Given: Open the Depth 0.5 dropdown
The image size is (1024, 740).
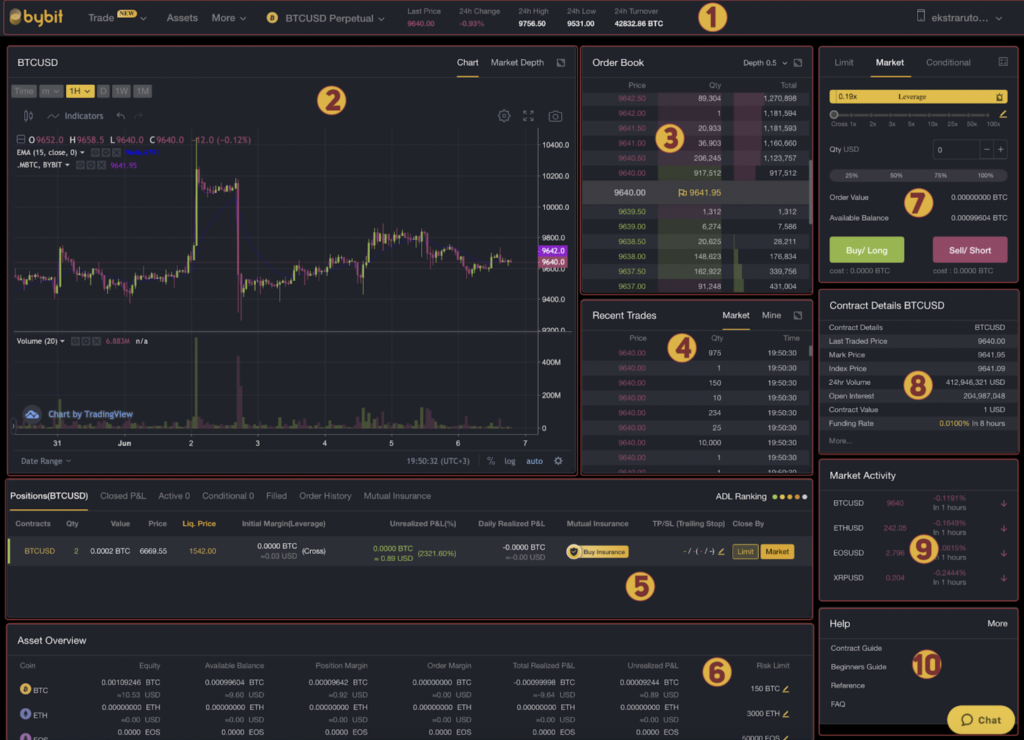Looking at the screenshot, I should point(765,63).
